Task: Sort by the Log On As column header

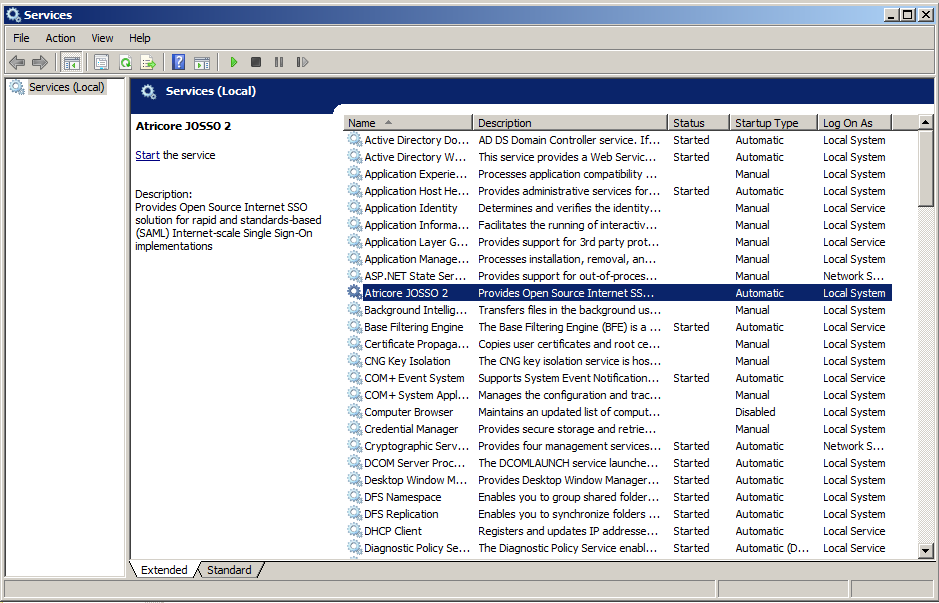Action: click(x=855, y=123)
